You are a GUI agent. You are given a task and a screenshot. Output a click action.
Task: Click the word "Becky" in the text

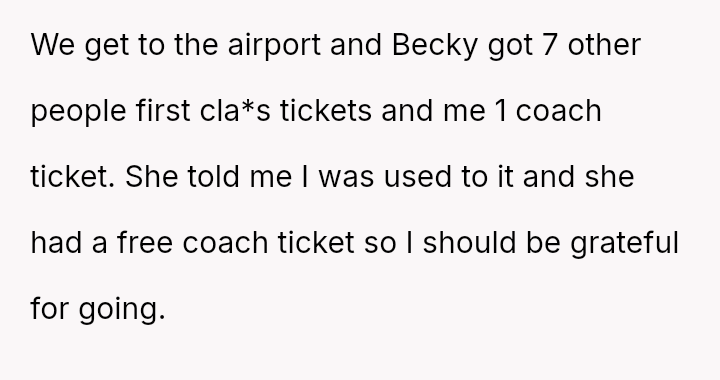[434, 46]
